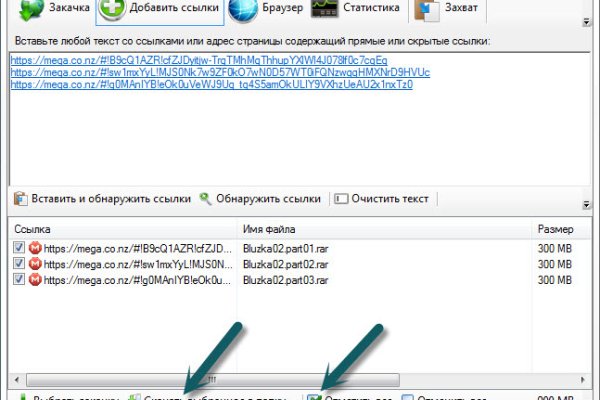Sort list by Ссылка column header
This screenshot has width=600, height=400.
coord(120,228)
